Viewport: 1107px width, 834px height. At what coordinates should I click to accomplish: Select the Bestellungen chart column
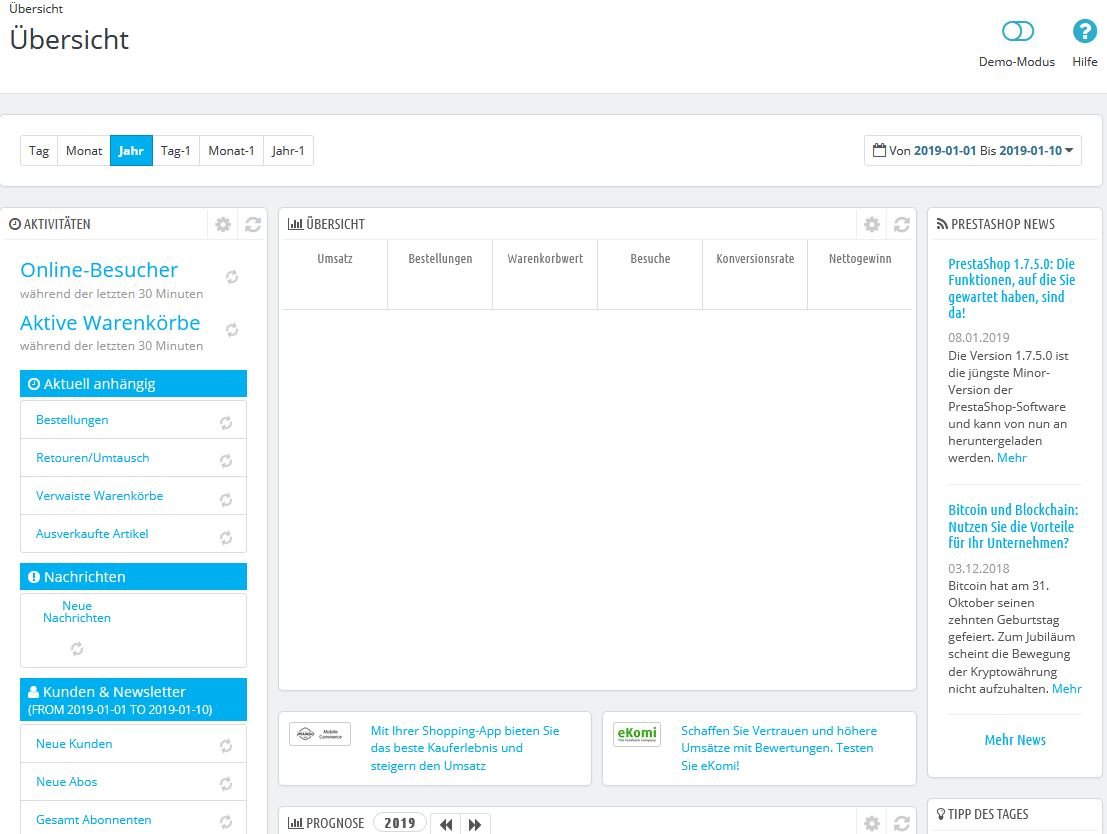tap(441, 274)
